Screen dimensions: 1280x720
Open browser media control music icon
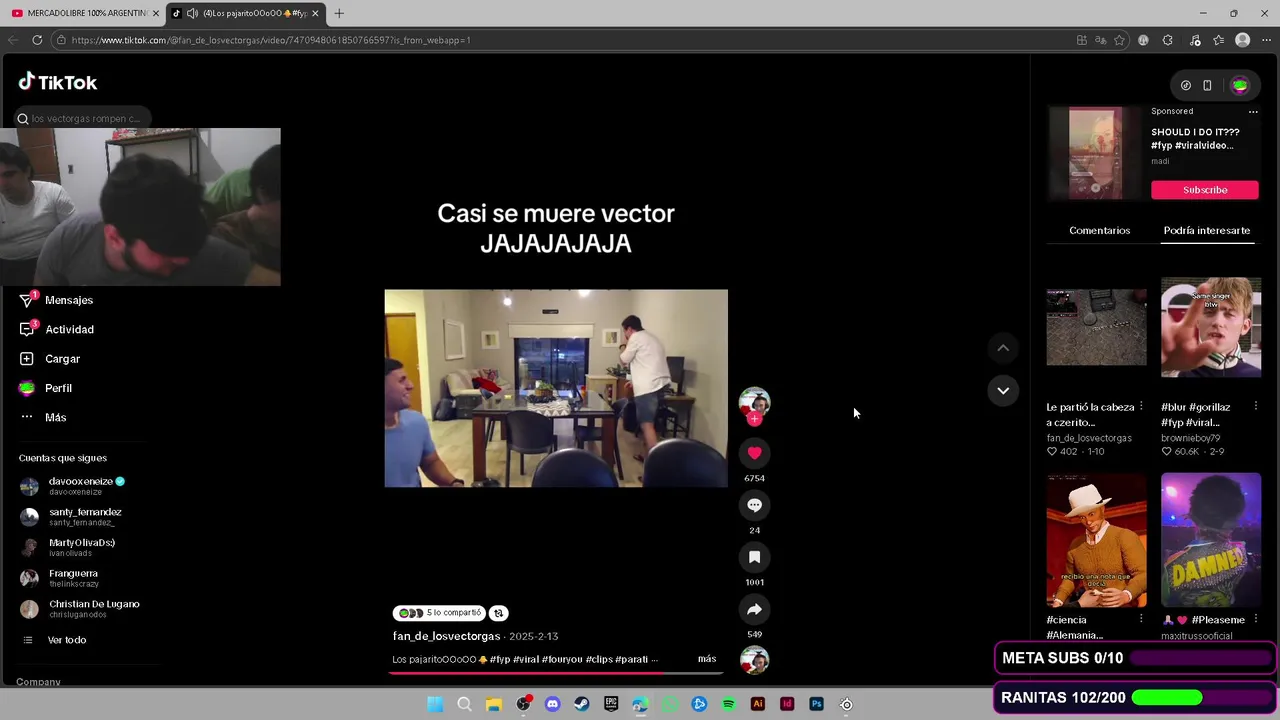[x=1195, y=40]
